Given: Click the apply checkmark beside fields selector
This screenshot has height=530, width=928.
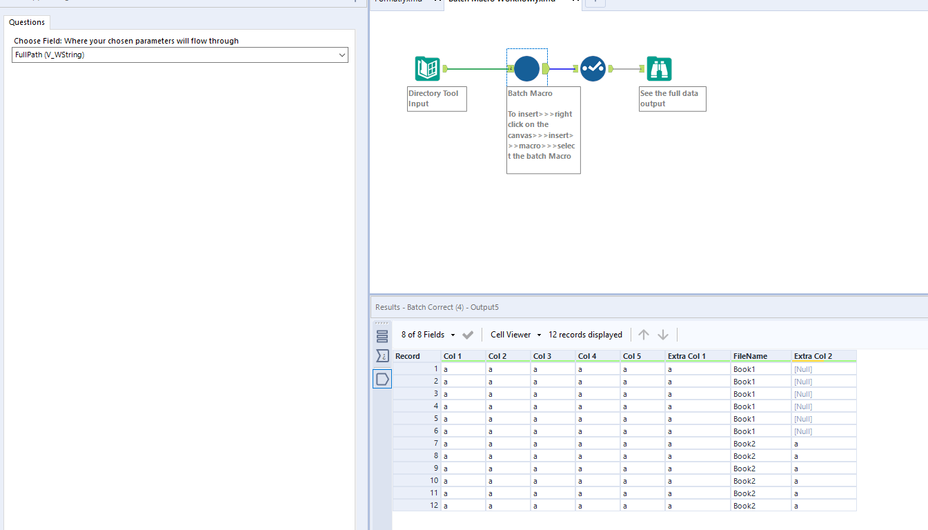Looking at the screenshot, I should pyautogui.click(x=468, y=335).
